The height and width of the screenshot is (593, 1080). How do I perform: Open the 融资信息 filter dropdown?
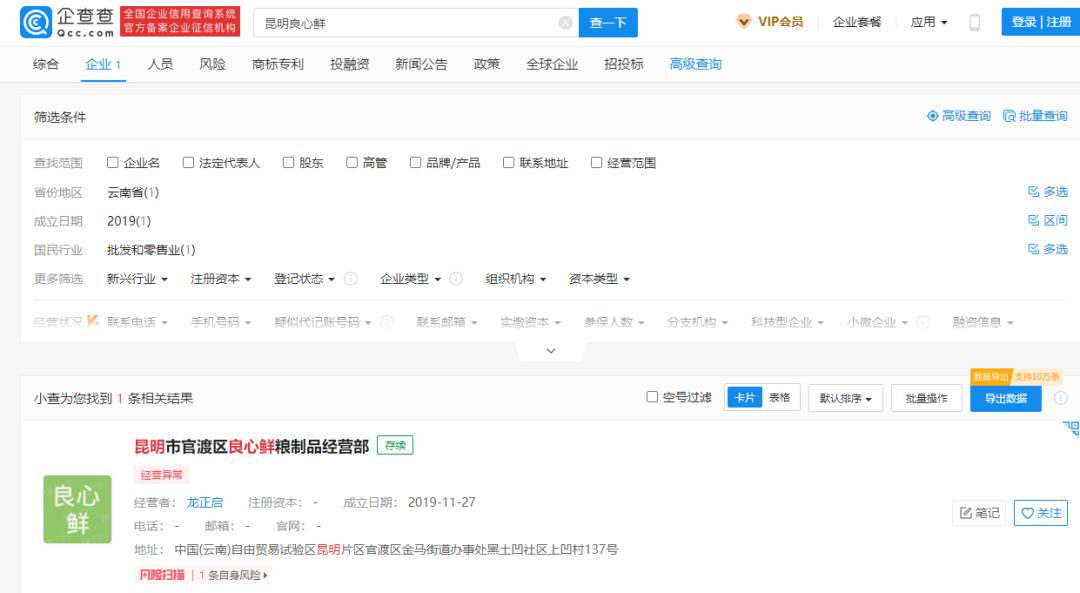[983, 322]
